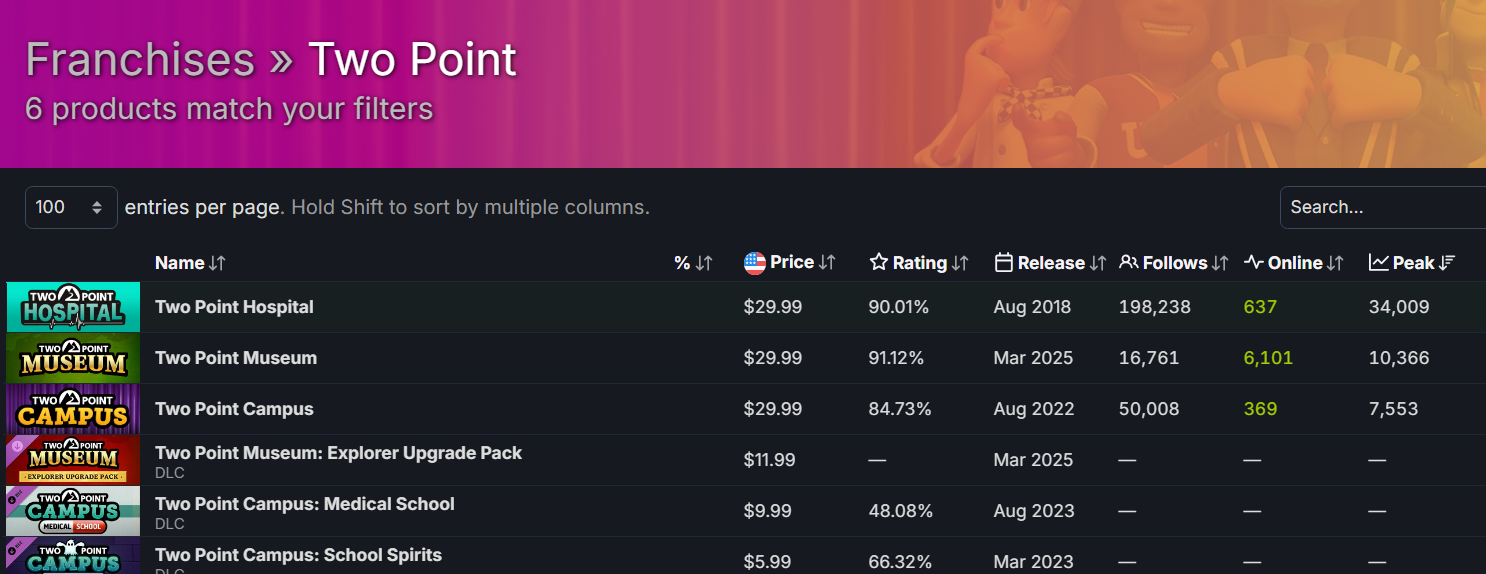Open the entries per page dropdown
1486x574 pixels.
tap(71, 207)
